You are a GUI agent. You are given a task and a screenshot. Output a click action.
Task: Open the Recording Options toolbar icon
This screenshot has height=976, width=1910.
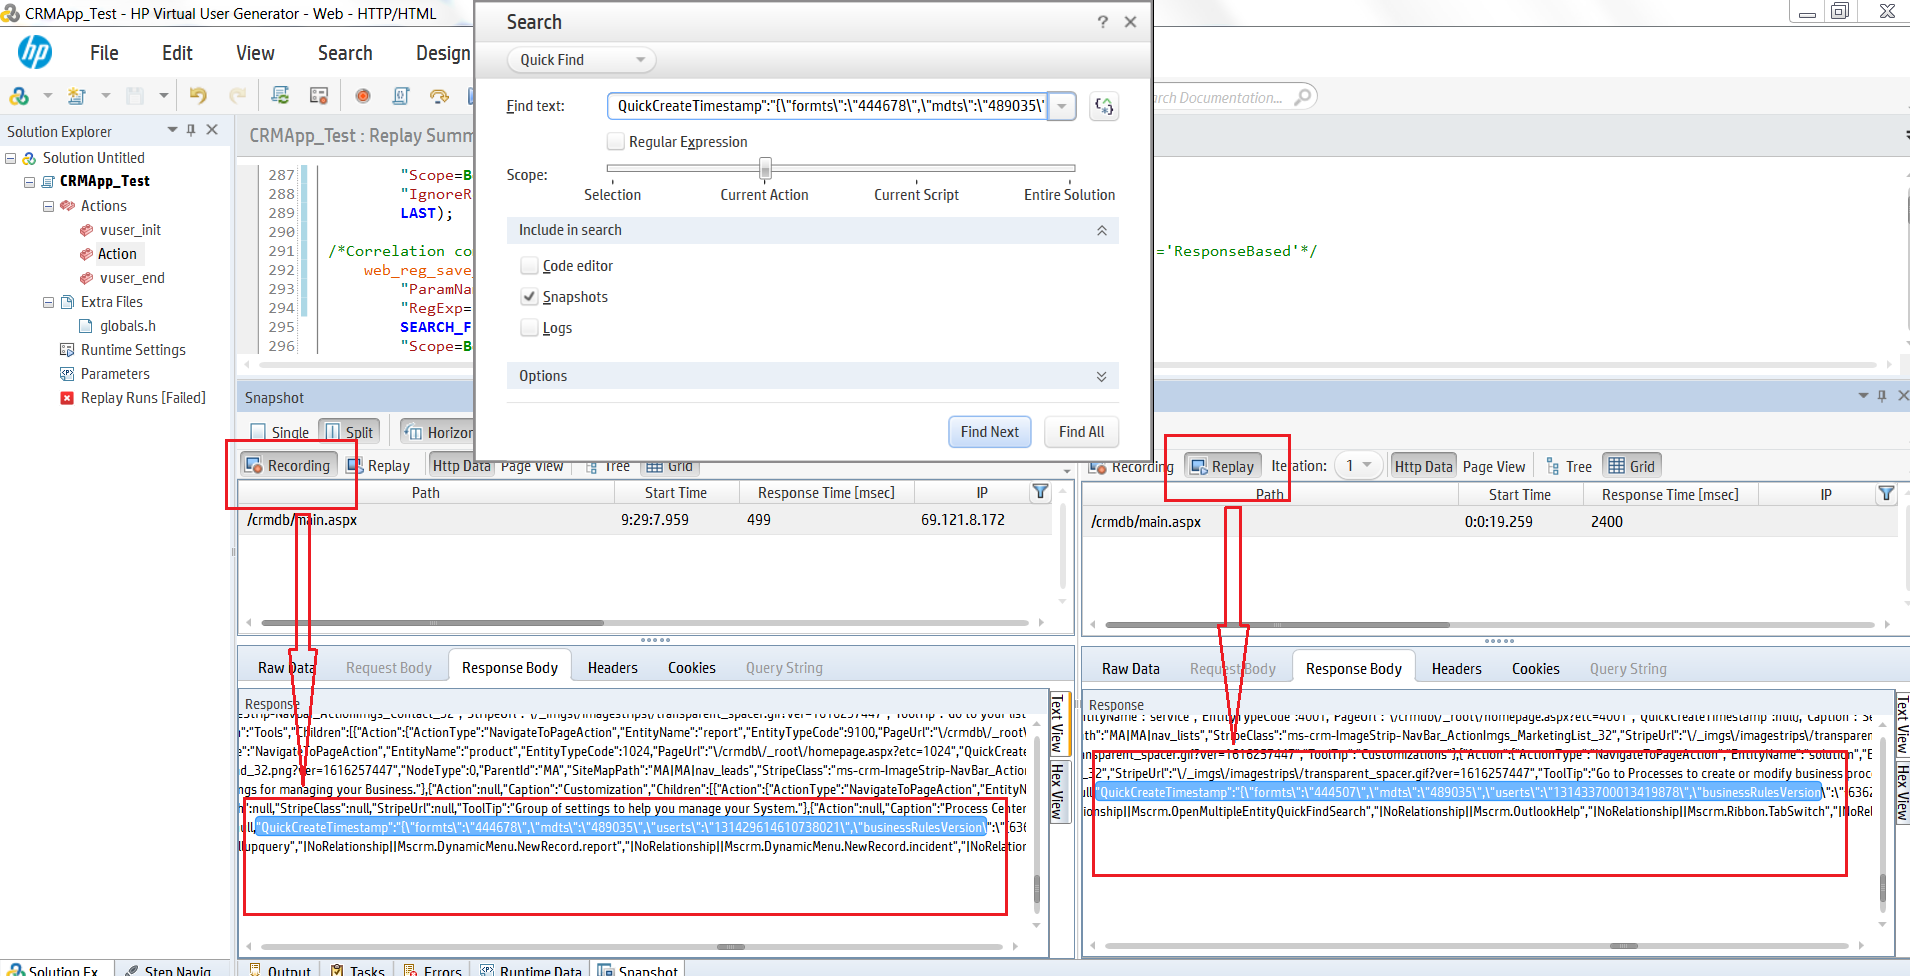319,96
